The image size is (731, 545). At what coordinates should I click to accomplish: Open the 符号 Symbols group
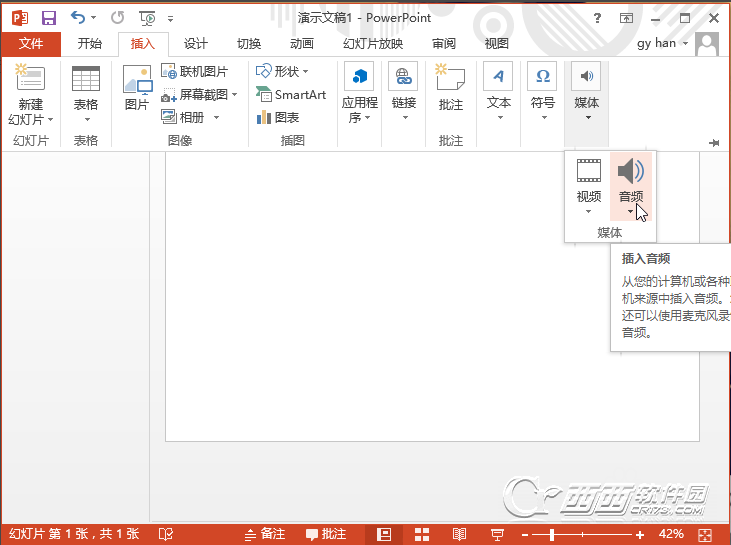pyautogui.click(x=543, y=92)
